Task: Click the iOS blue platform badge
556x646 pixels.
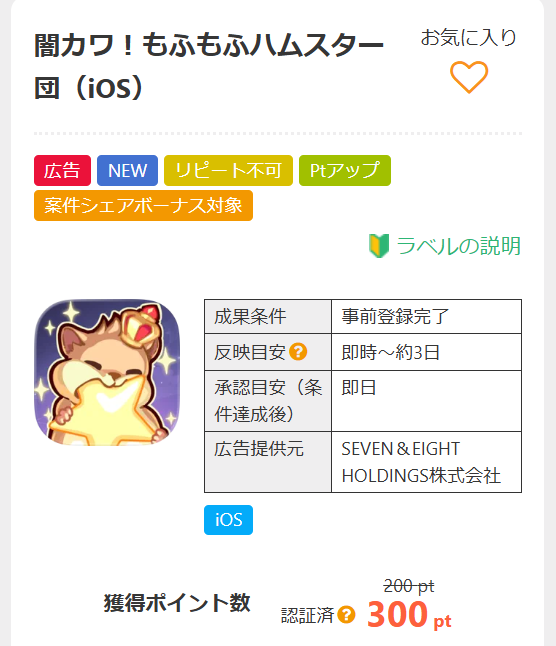Action: pos(228,520)
